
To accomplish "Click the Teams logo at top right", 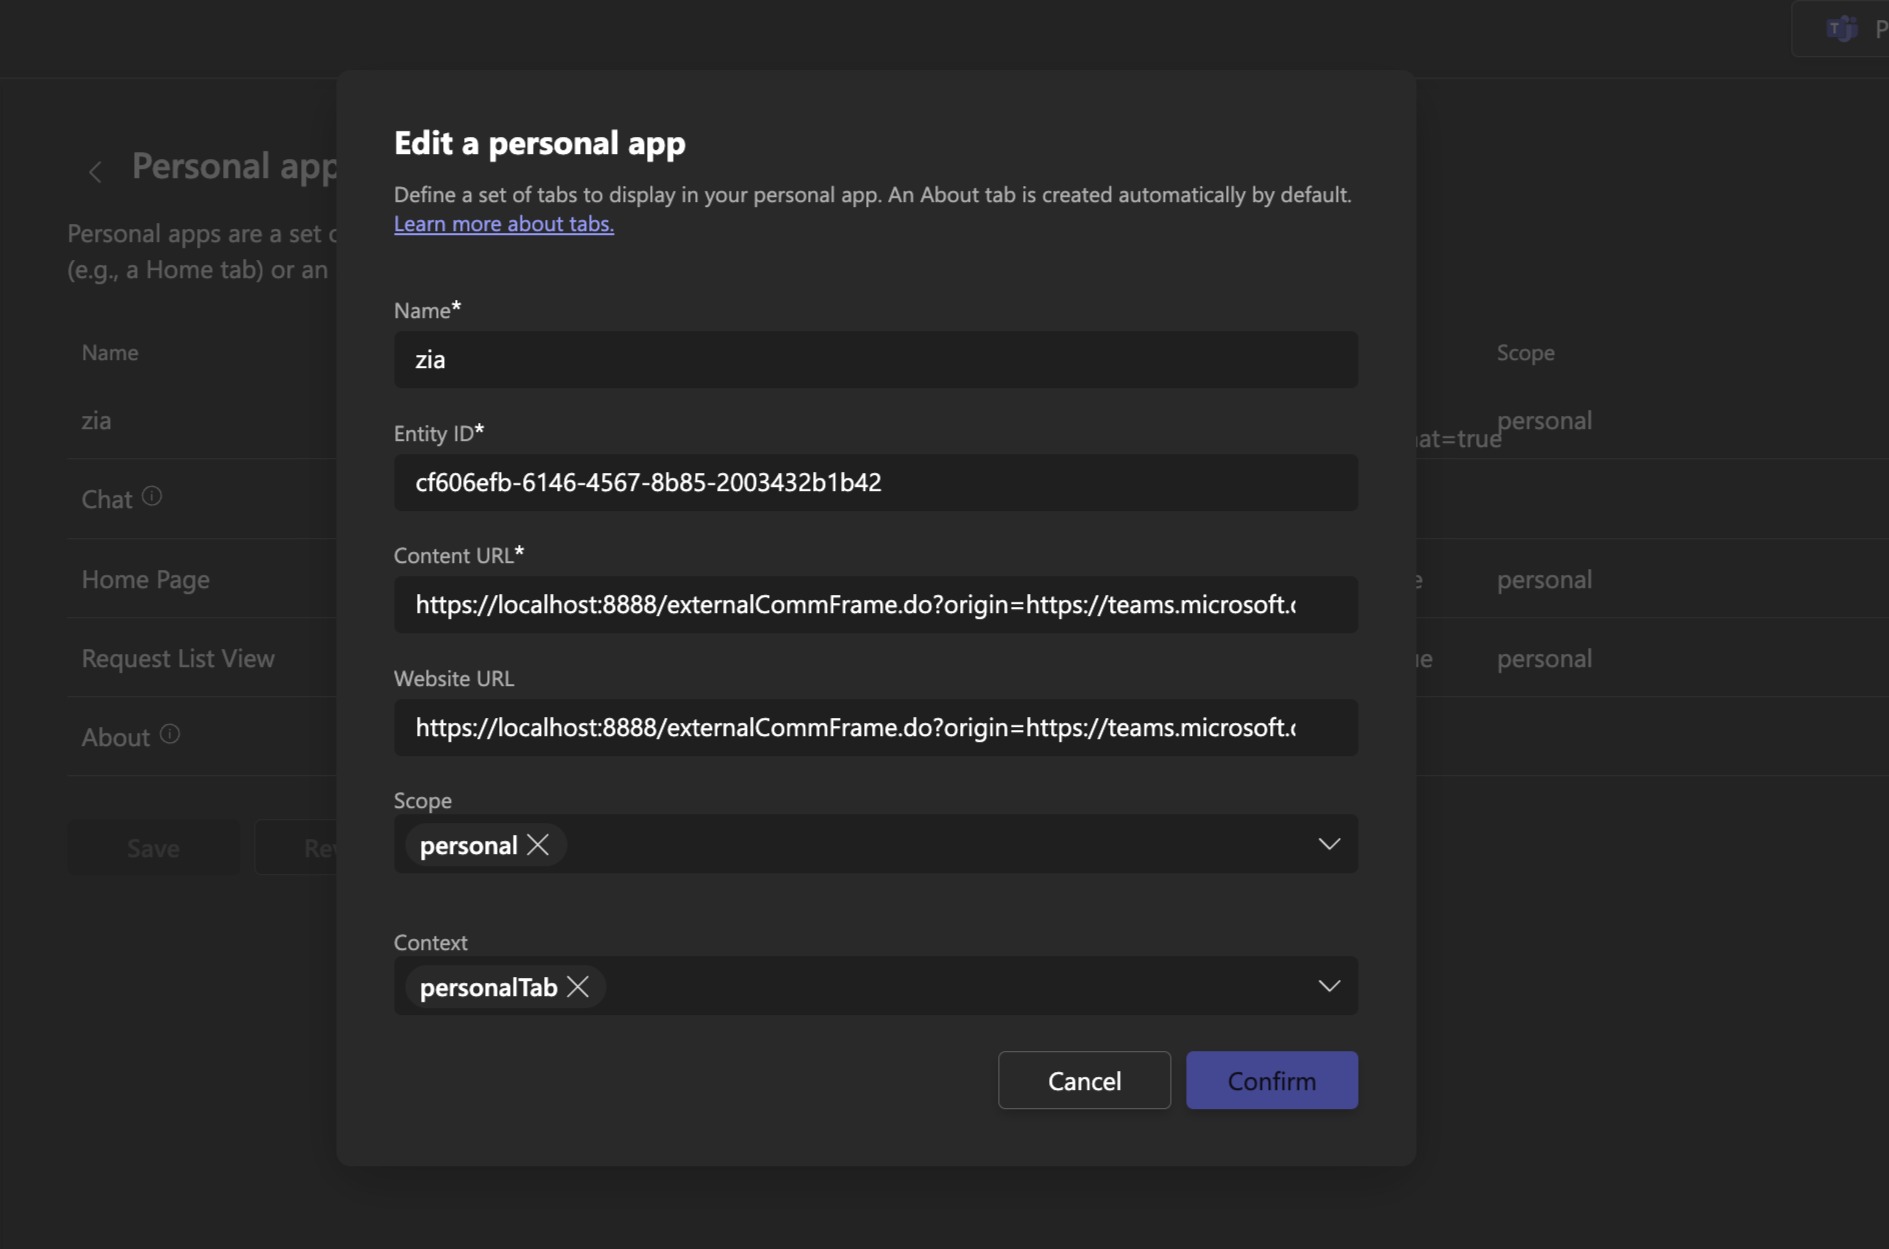I will (x=1841, y=29).
